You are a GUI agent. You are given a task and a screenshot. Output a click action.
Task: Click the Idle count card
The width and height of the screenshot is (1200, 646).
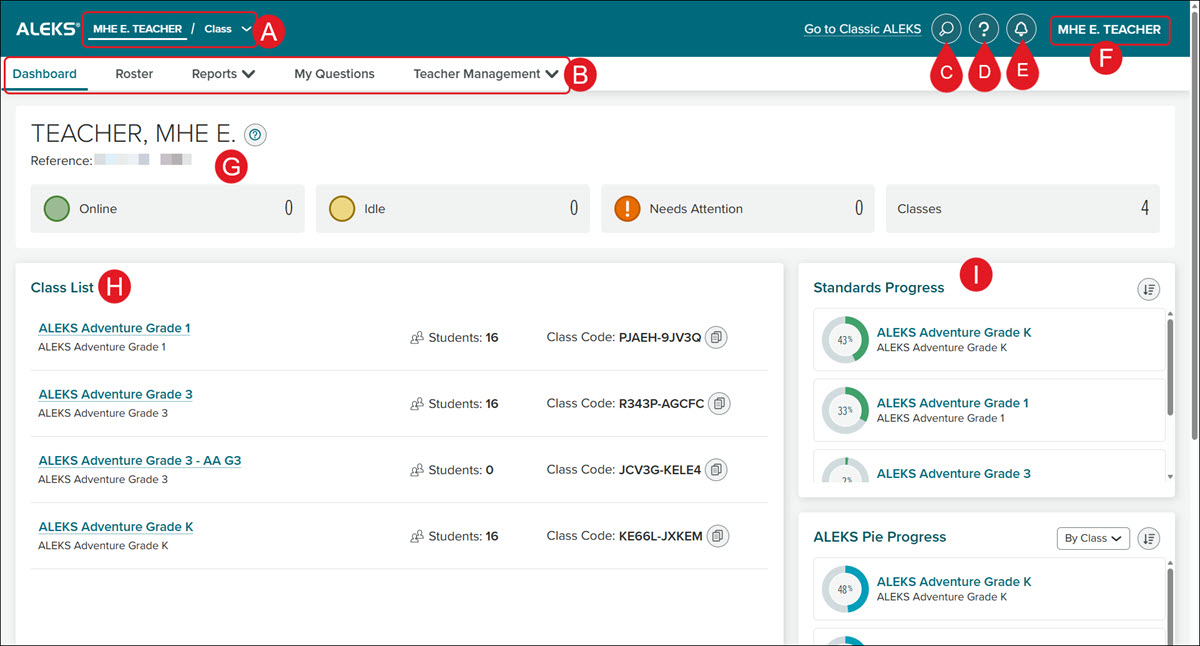click(x=453, y=209)
